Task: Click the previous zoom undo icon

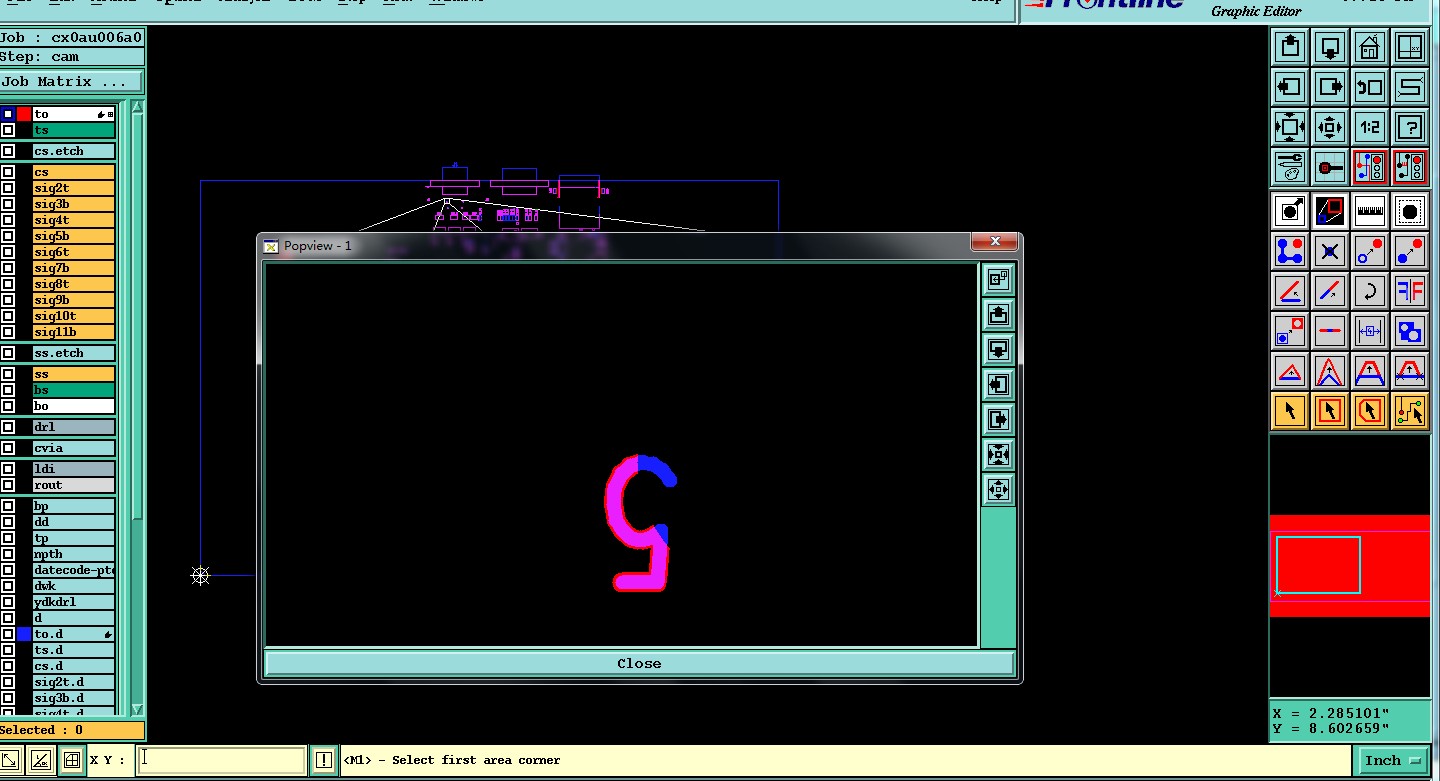Action: pyautogui.click(x=1370, y=87)
